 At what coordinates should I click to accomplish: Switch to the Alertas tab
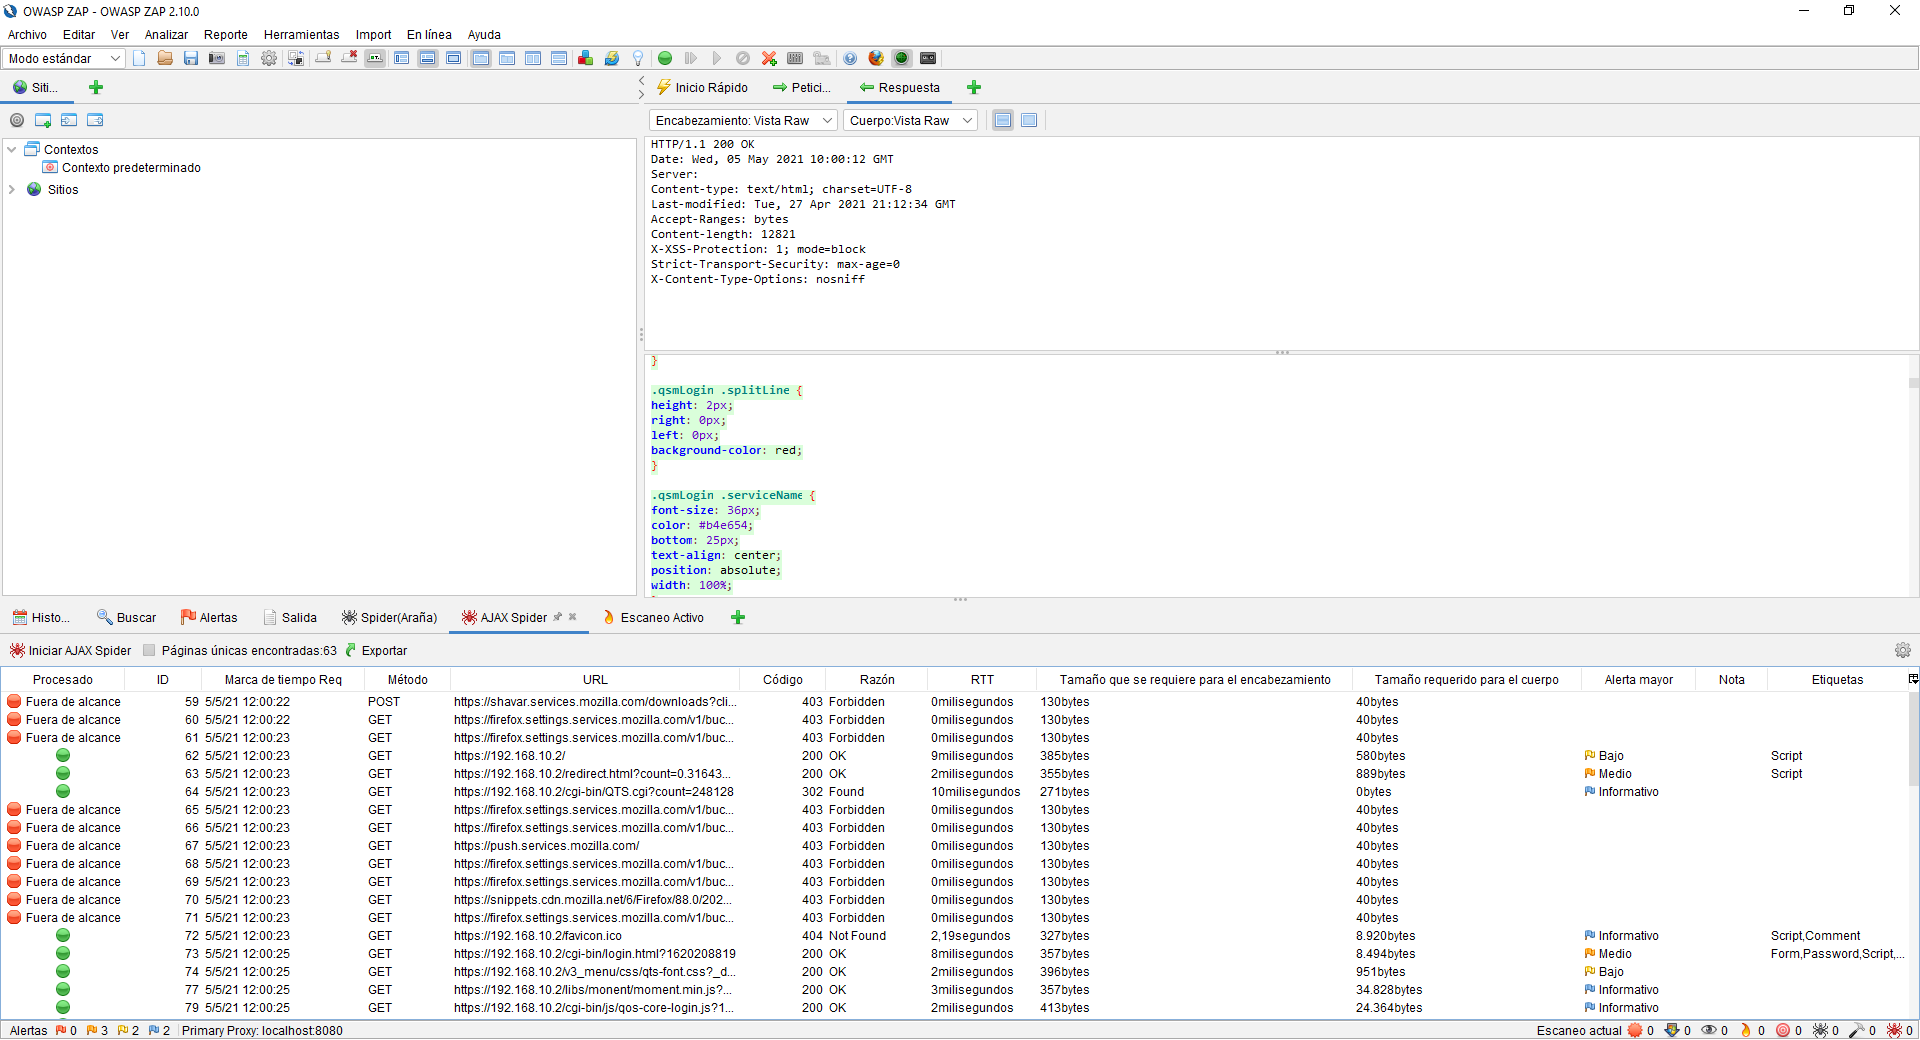coord(209,617)
